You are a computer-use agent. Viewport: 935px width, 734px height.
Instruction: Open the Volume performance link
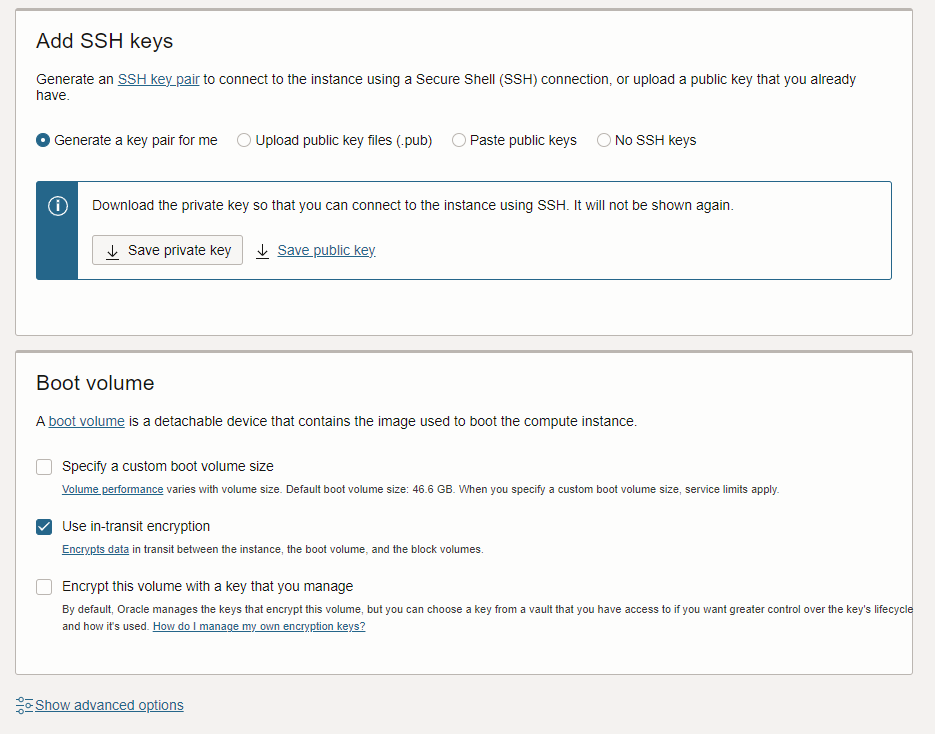[113, 489]
